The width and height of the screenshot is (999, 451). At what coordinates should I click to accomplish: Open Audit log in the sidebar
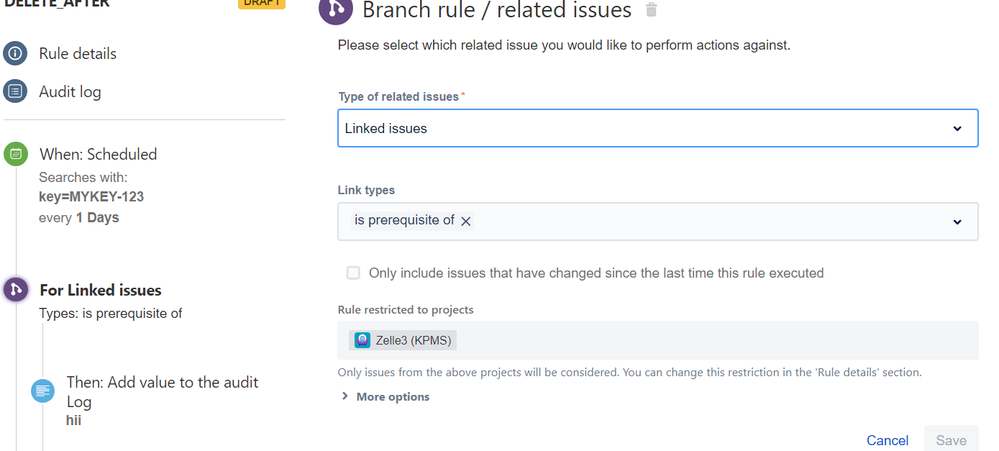point(70,92)
